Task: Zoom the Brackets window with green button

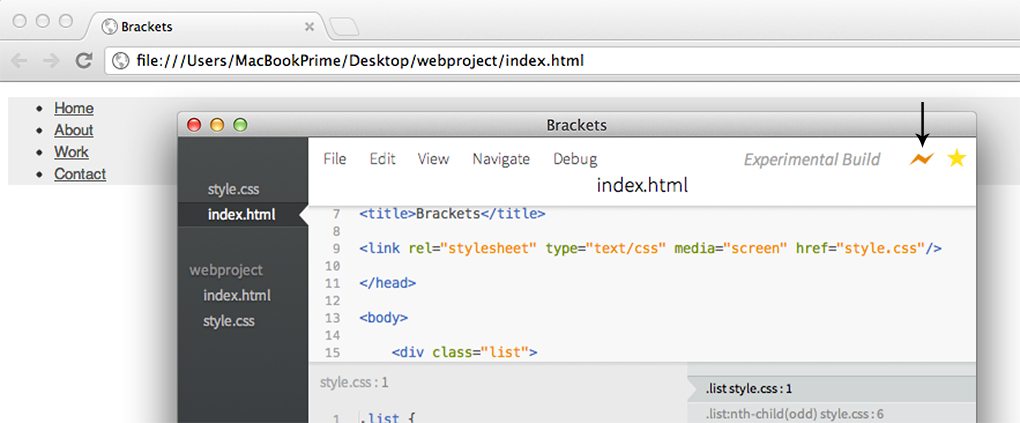Action: 240,125
